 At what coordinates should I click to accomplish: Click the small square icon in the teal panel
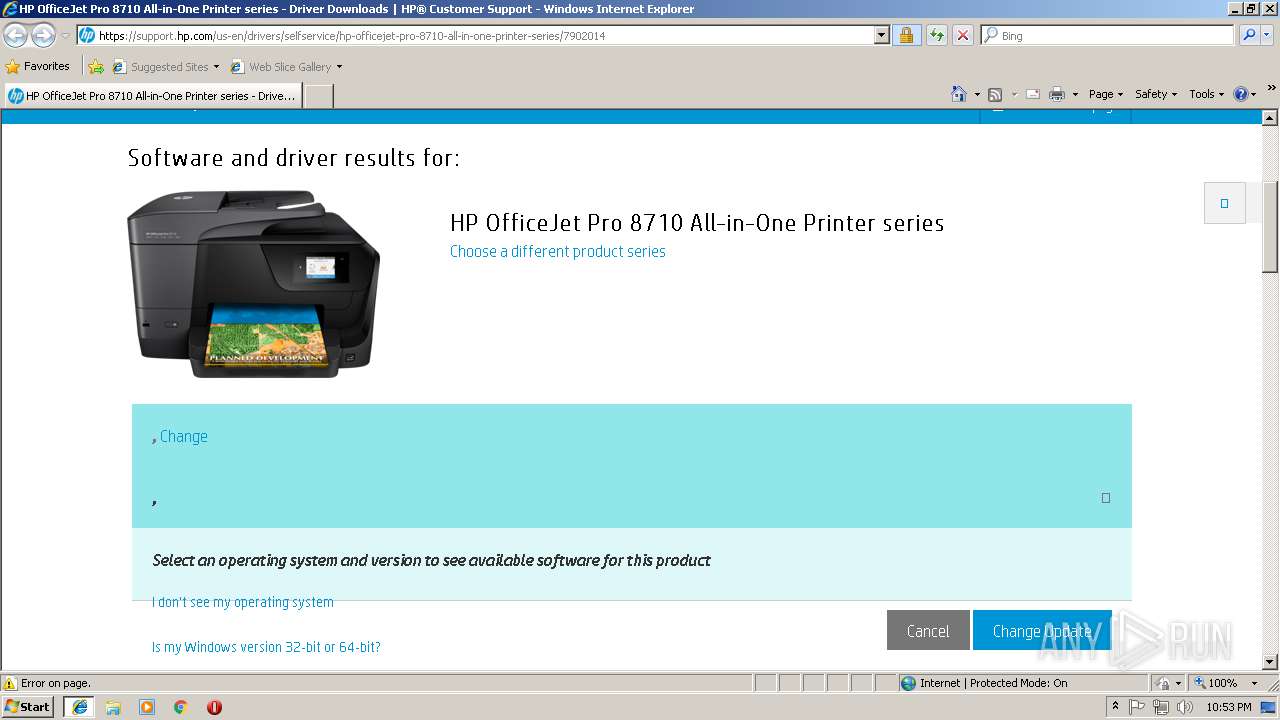[x=1106, y=498]
